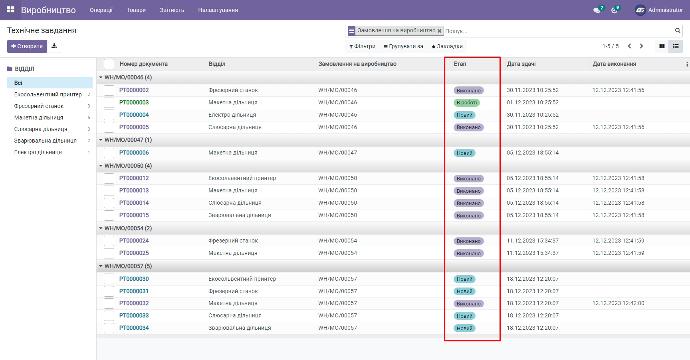The width and height of the screenshot is (690, 360).
Task: Open the Операції menu
Action: click(101, 10)
